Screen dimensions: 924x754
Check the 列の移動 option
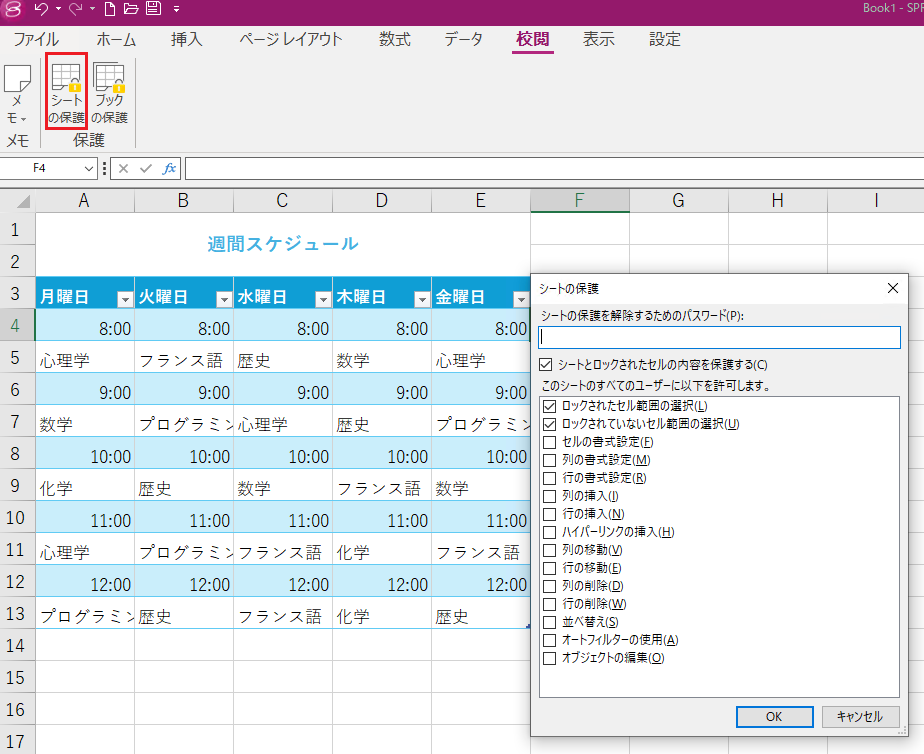click(x=549, y=550)
